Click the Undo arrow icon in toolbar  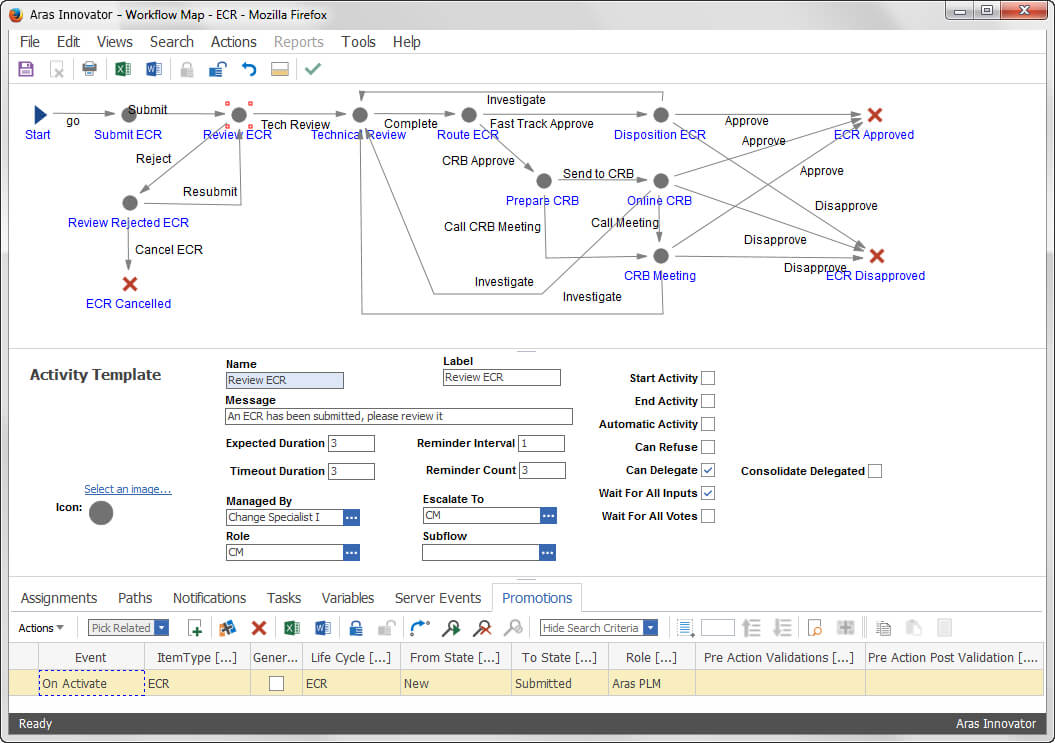[249, 69]
